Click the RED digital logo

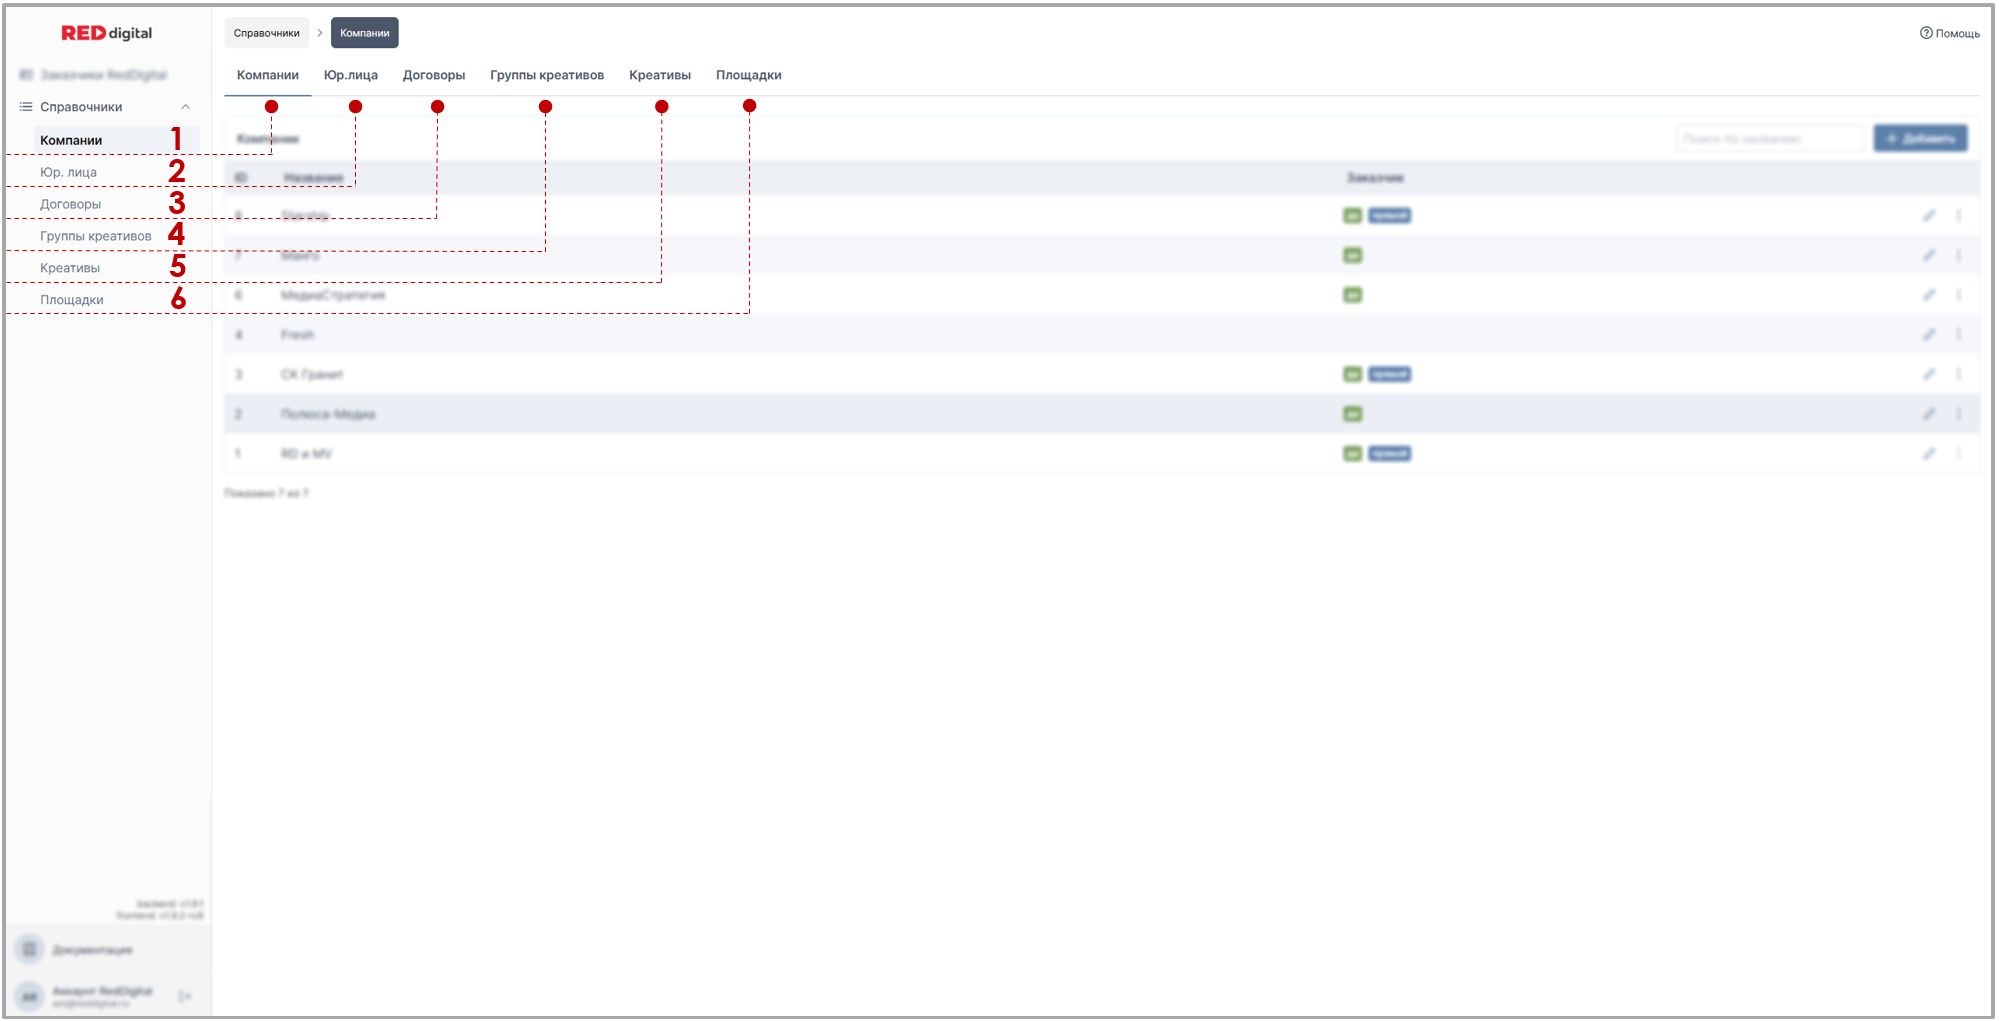point(107,33)
